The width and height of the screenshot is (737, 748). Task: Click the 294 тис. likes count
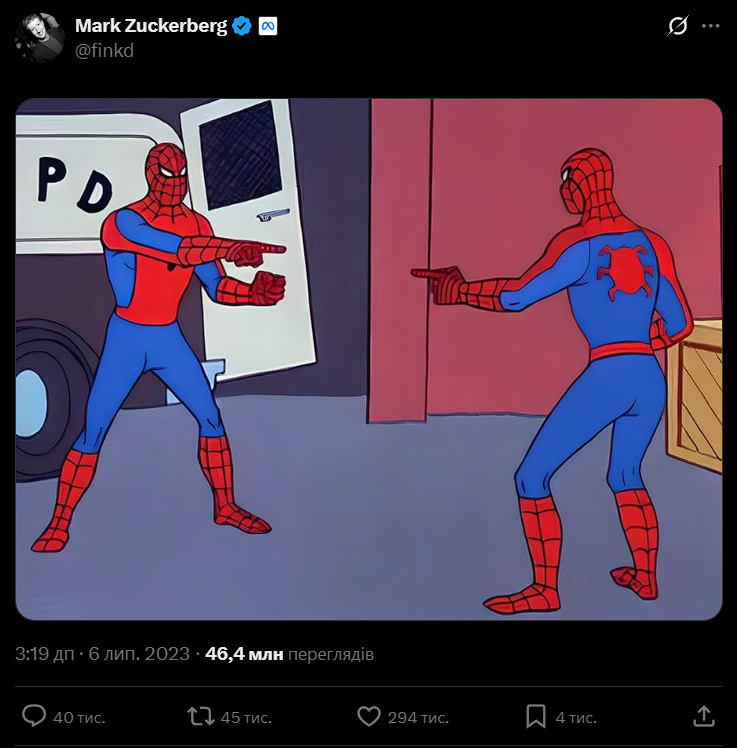point(418,717)
